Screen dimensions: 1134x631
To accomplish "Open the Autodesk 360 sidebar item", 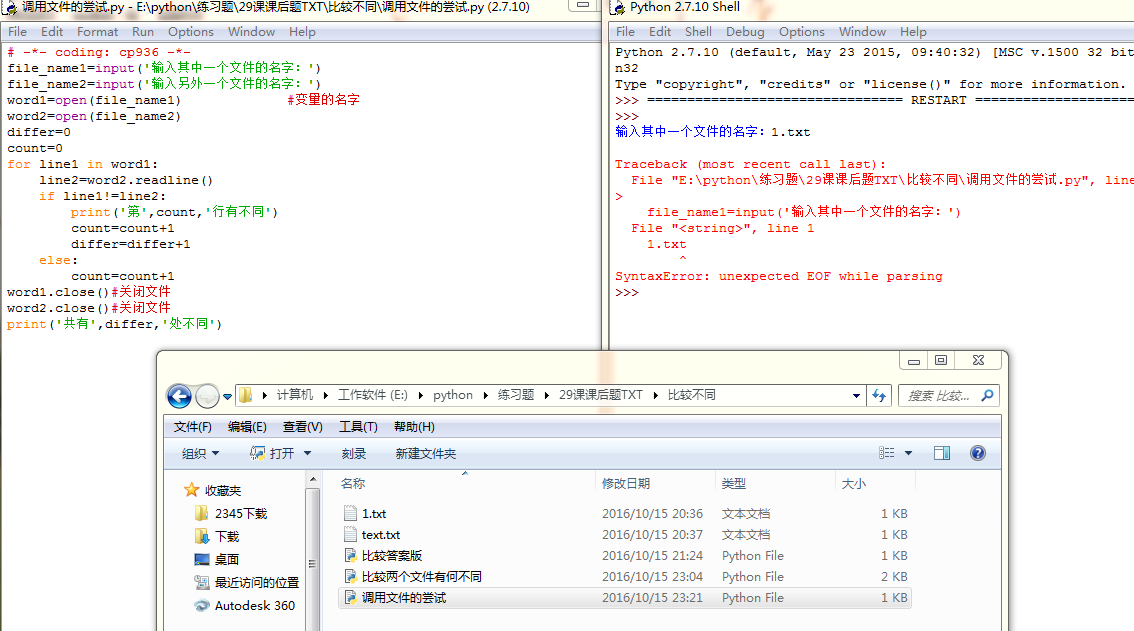I will click(254, 605).
